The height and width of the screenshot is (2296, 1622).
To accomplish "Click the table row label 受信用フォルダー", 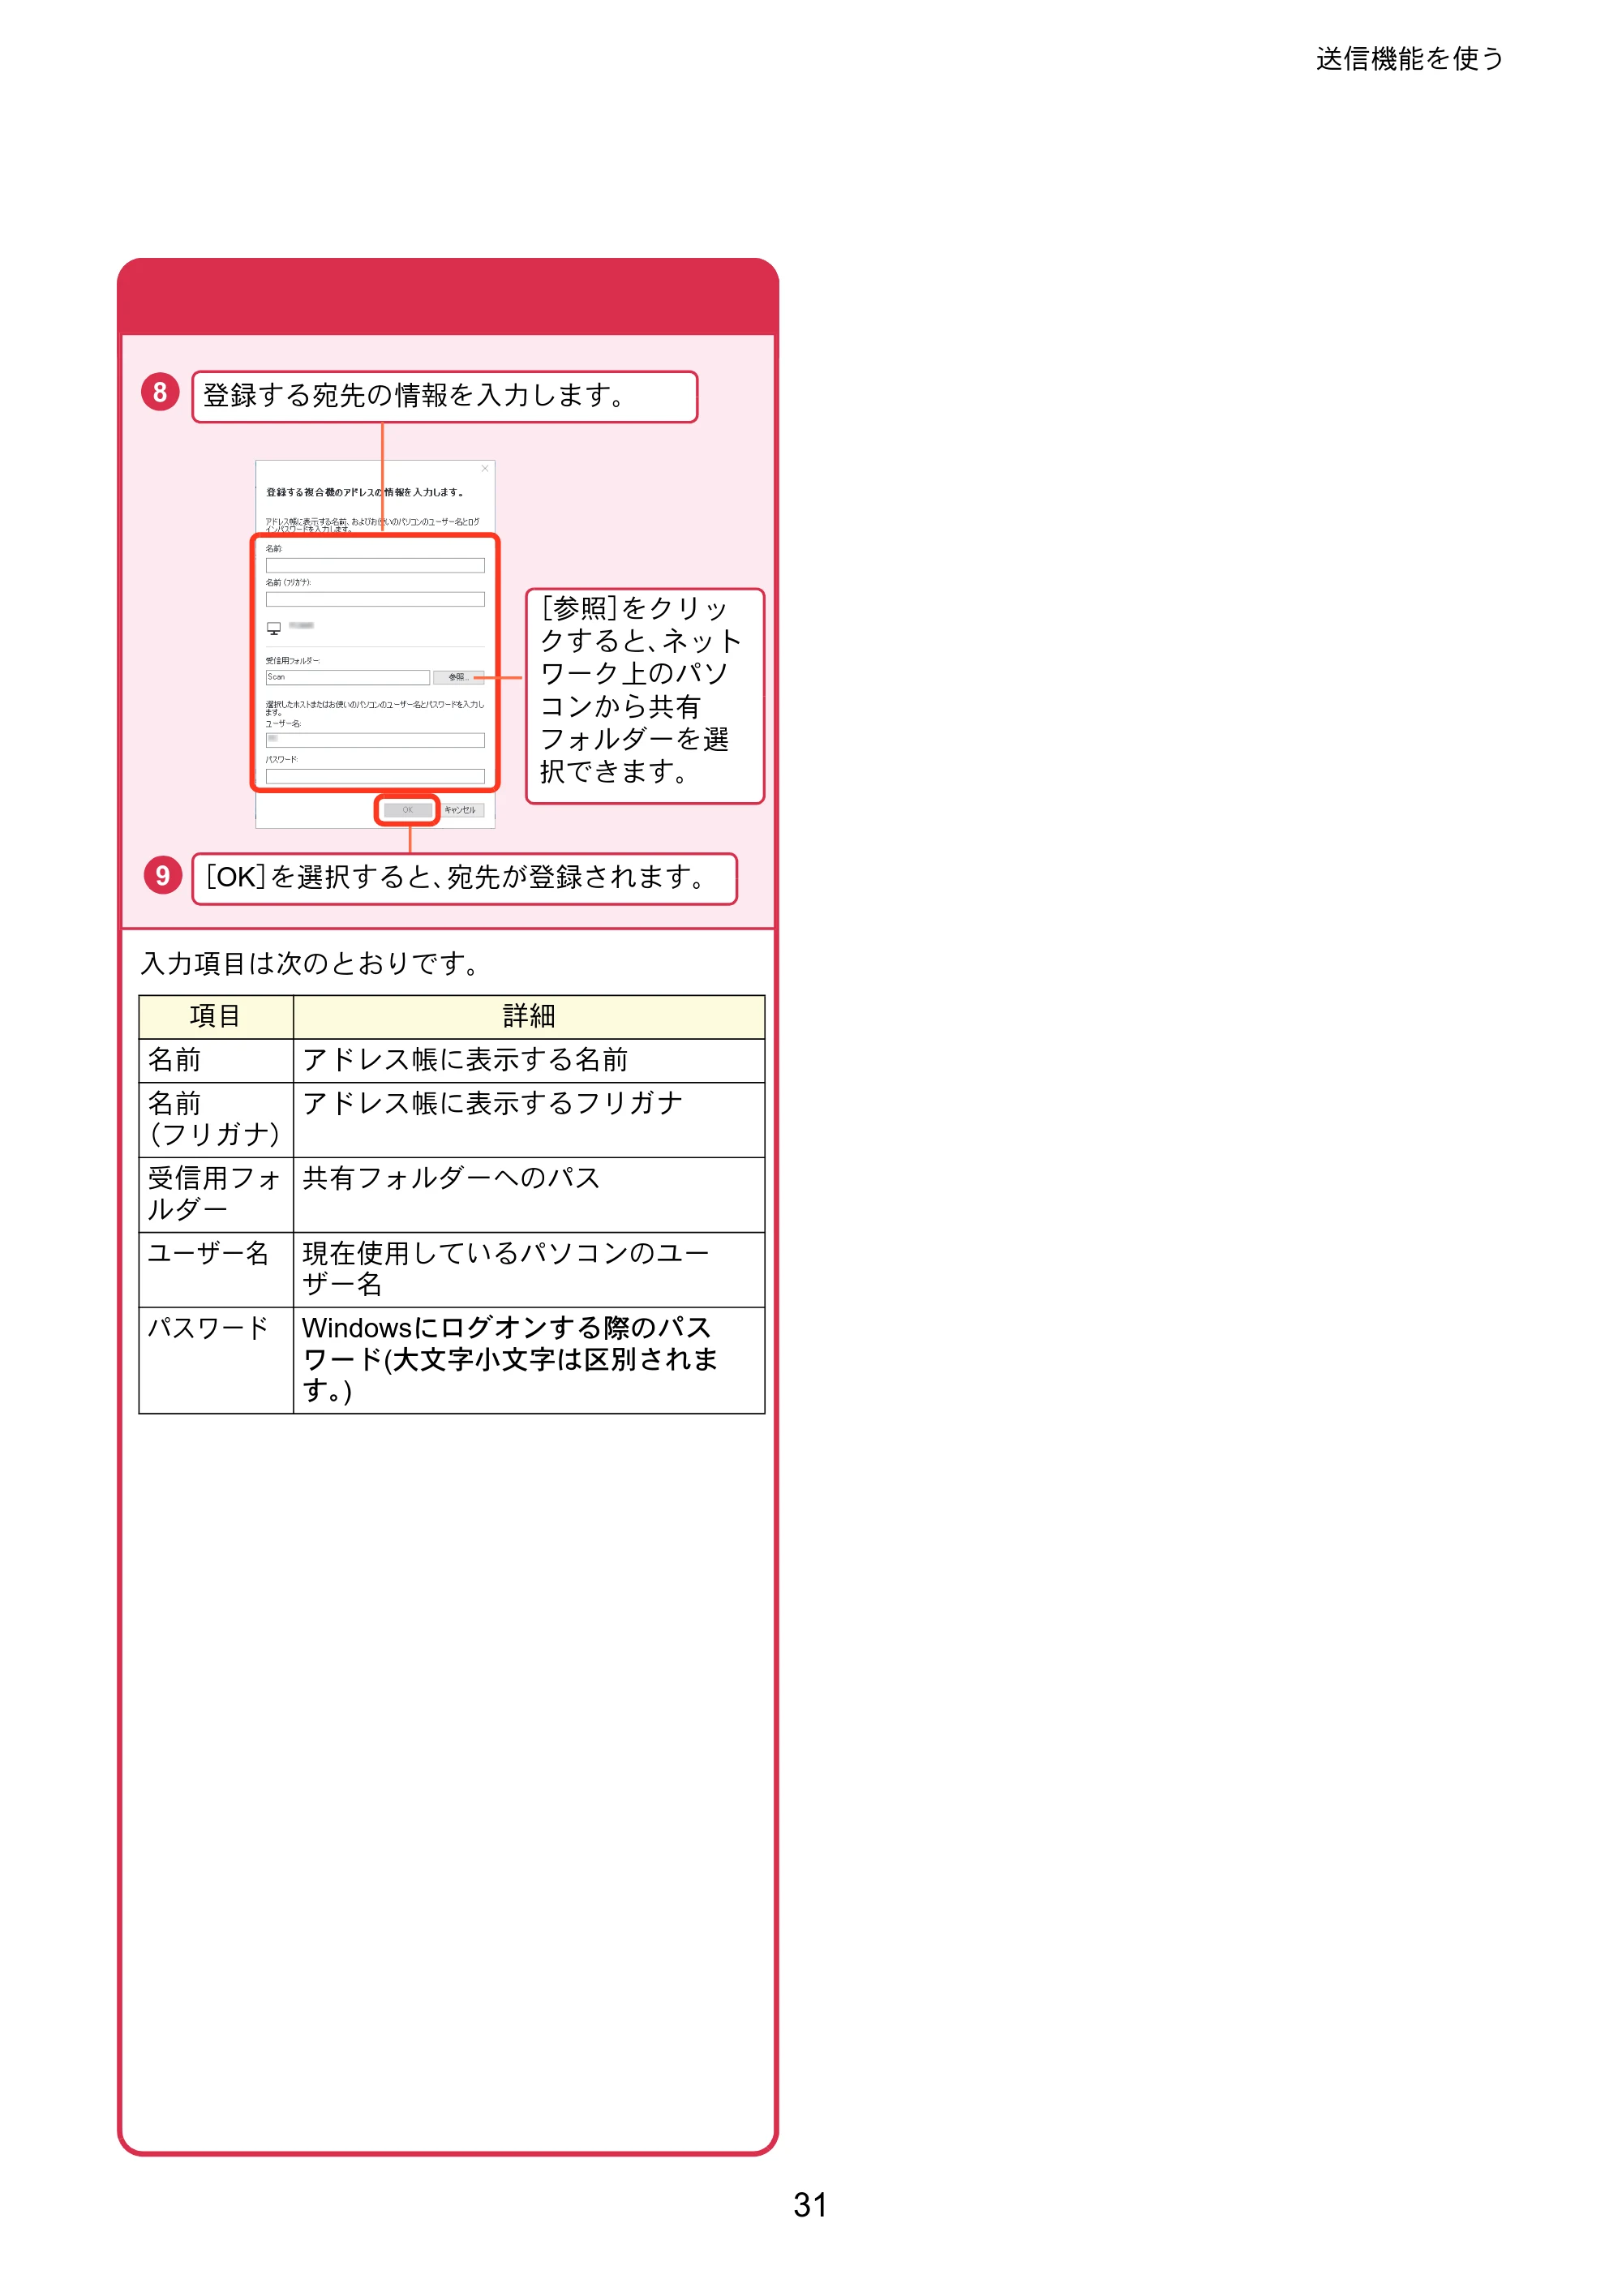I will coord(216,1195).
